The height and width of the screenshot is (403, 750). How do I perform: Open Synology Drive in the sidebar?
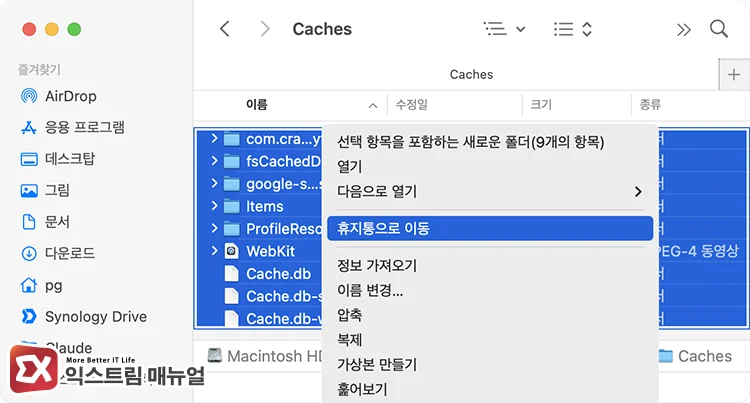tap(83, 316)
